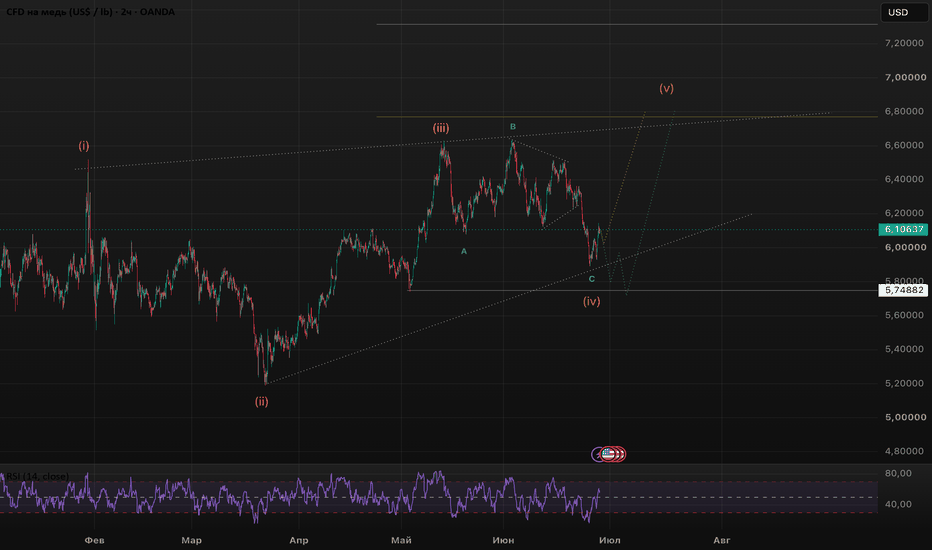
Task: Click the purple event icon beside the flag
Action: click(x=596, y=455)
